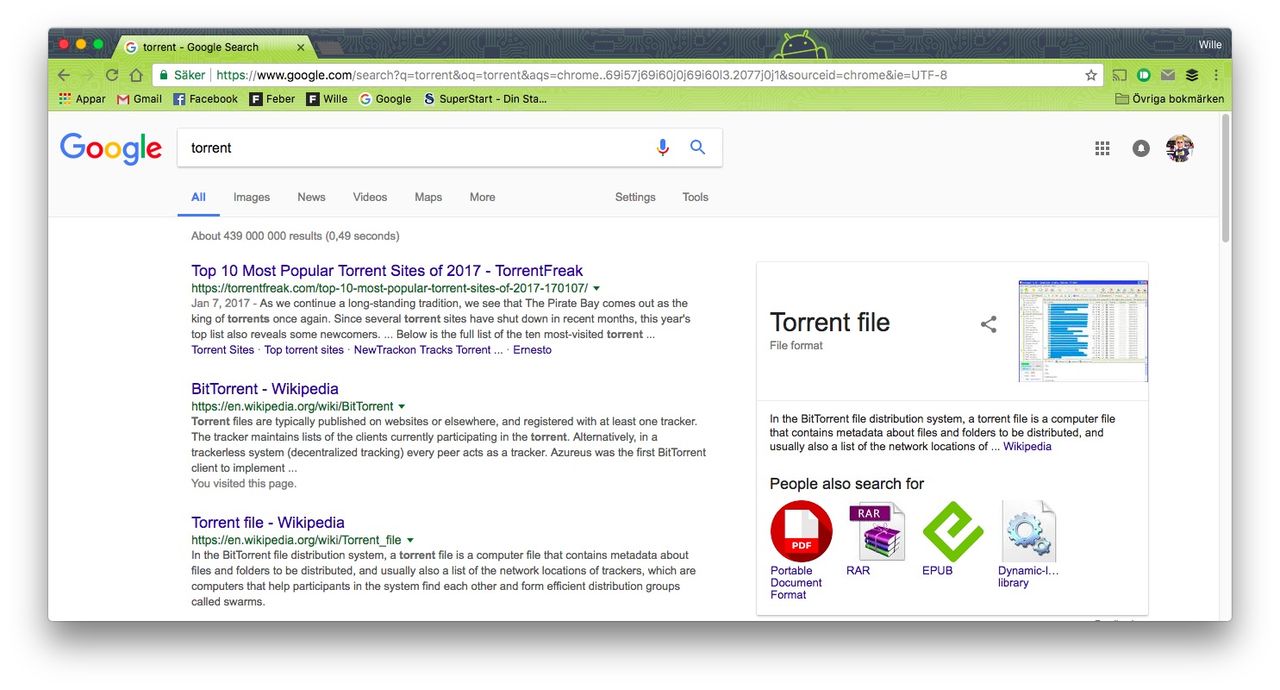Click the Google logo
Viewport: 1280px width, 690px height.
pos(110,148)
